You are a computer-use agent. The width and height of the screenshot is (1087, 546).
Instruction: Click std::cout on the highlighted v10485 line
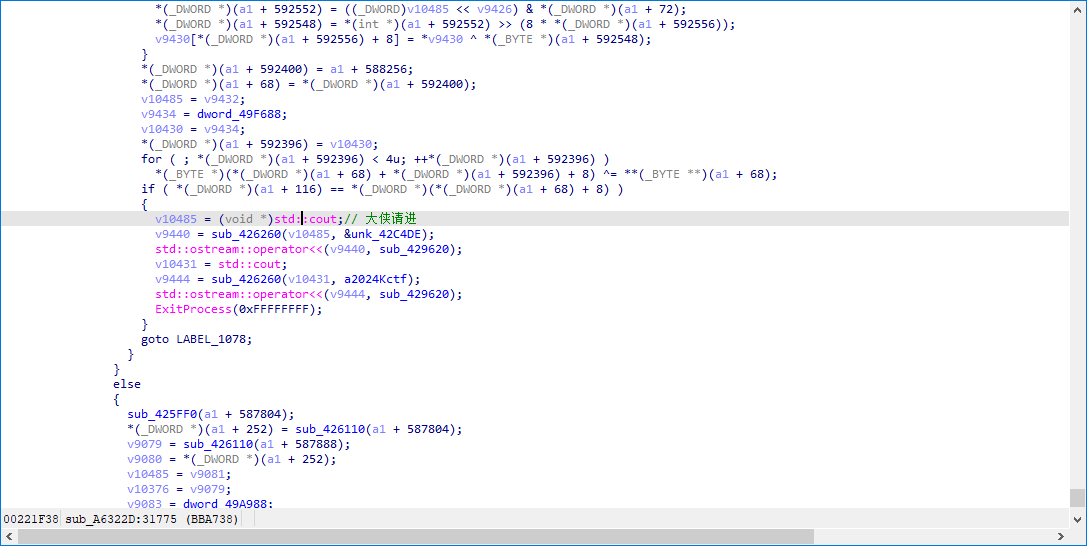pos(306,219)
